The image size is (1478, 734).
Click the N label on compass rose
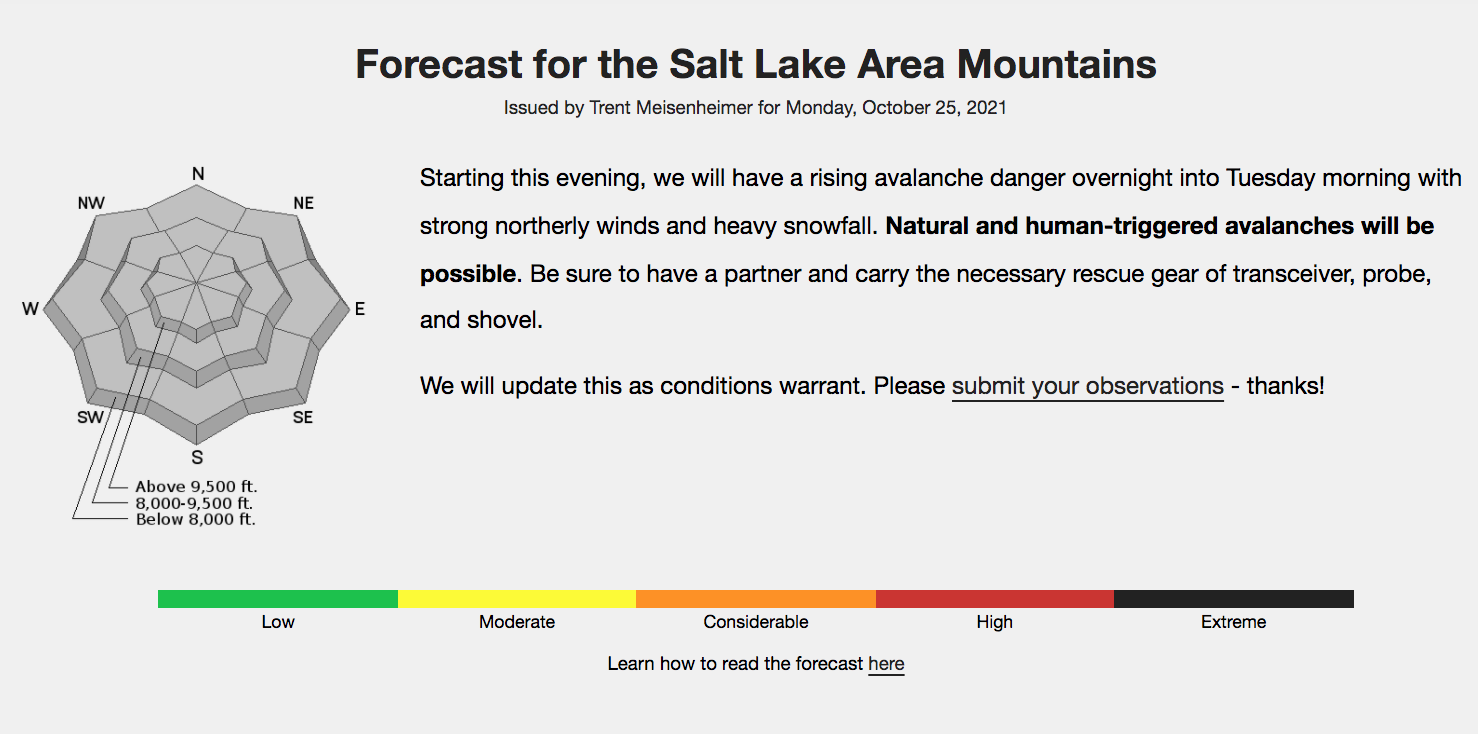198,174
